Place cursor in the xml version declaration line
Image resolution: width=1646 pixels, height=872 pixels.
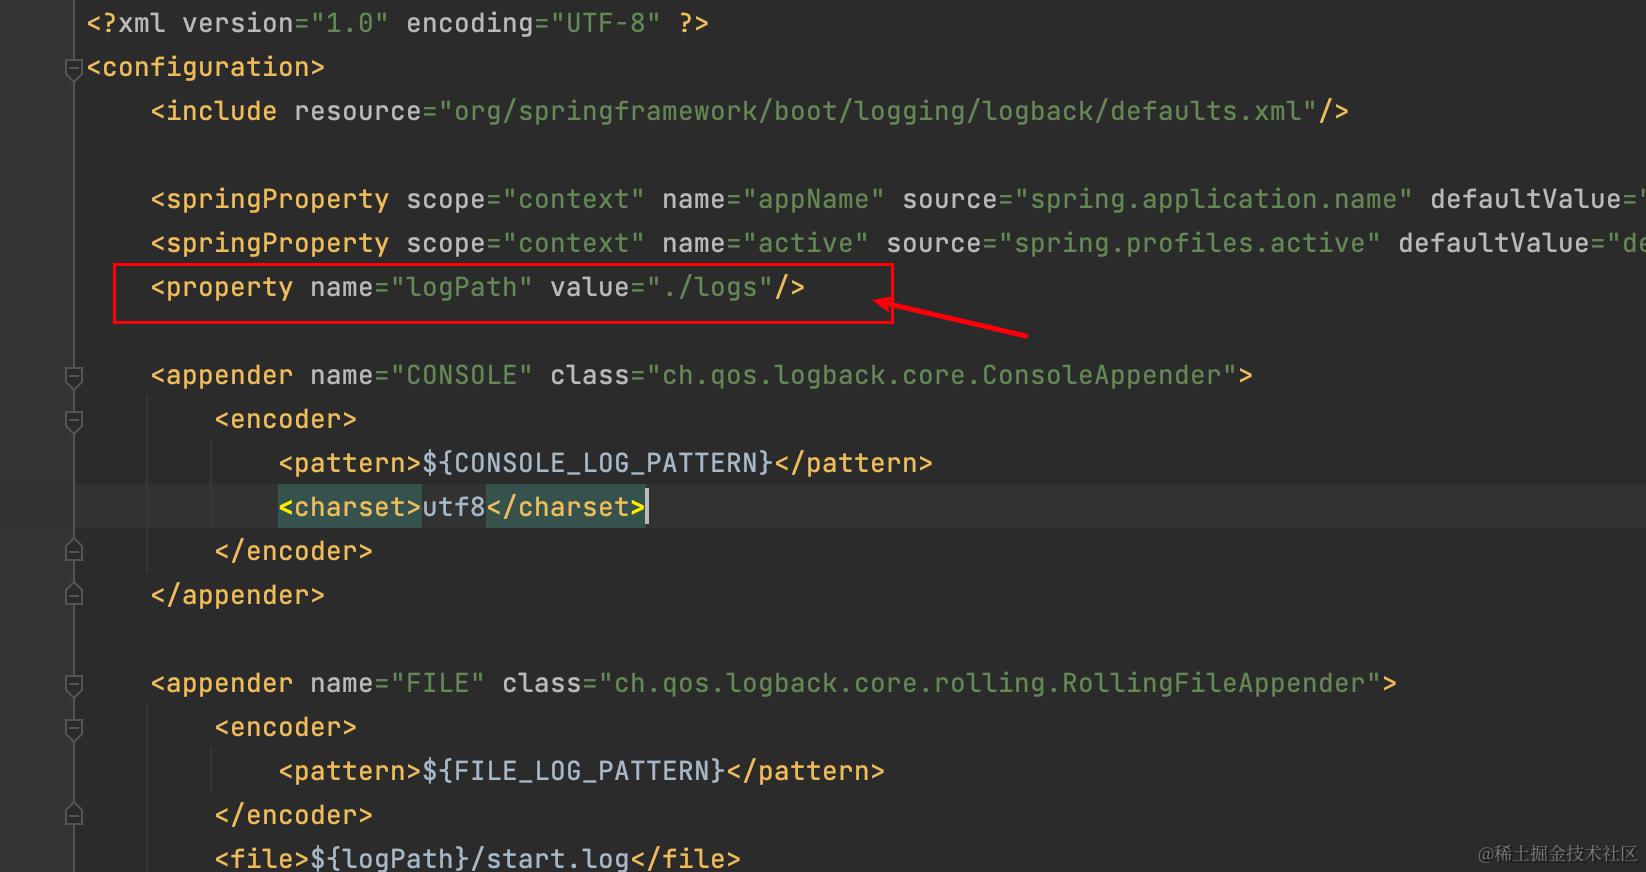click(x=397, y=23)
